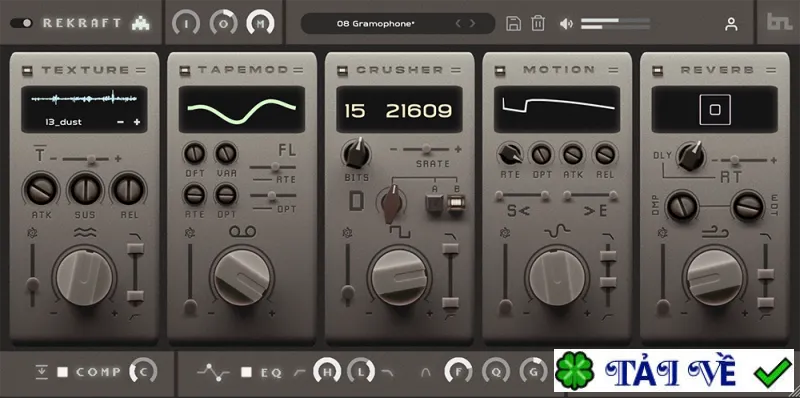Image resolution: width=800 pixels, height=398 pixels.
Task: Click the Crusher sample rate value 21609
Action: pos(419,111)
